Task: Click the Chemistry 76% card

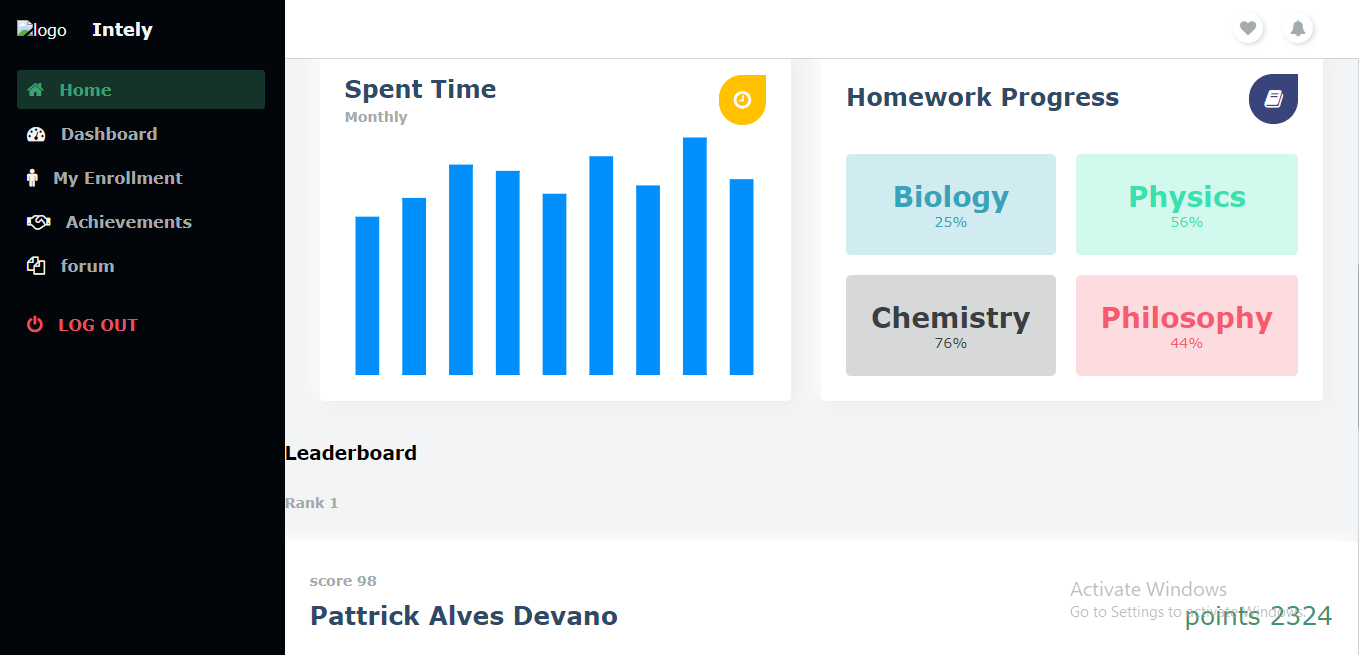Action: [950, 325]
